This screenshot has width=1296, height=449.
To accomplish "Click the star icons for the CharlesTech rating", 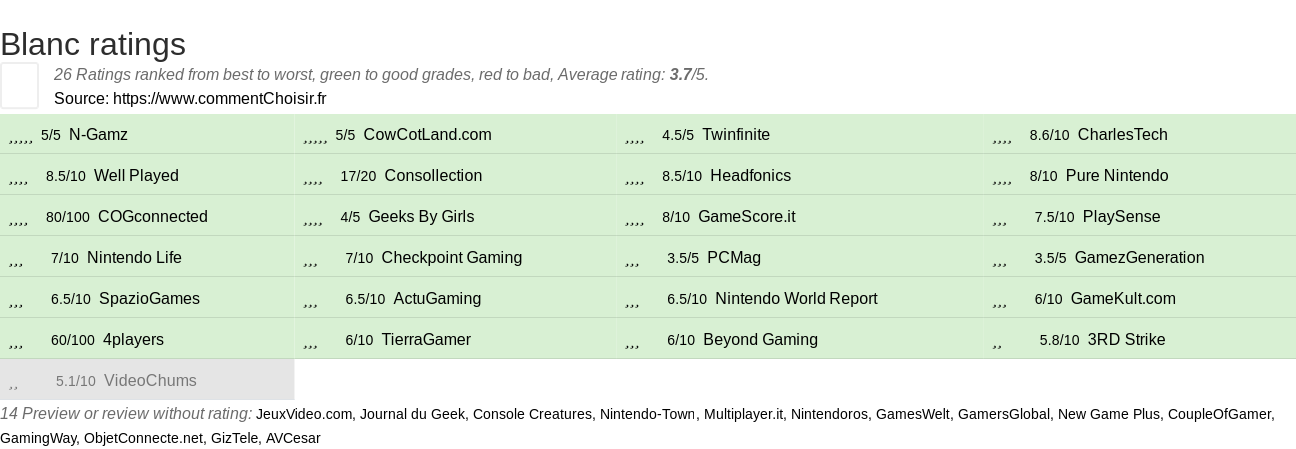I will click(1002, 137).
